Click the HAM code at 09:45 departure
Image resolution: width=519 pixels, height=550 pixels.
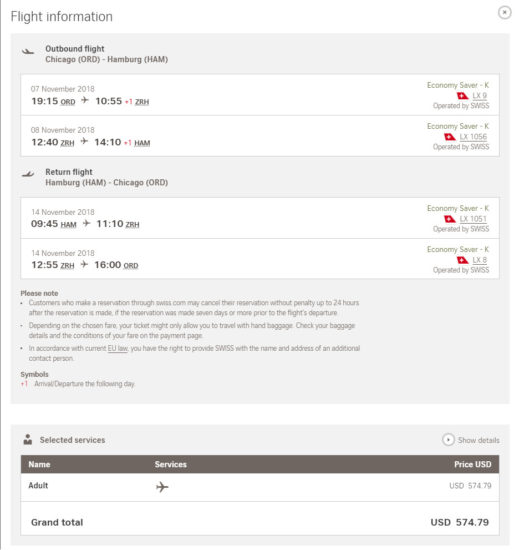[x=68, y=224]
